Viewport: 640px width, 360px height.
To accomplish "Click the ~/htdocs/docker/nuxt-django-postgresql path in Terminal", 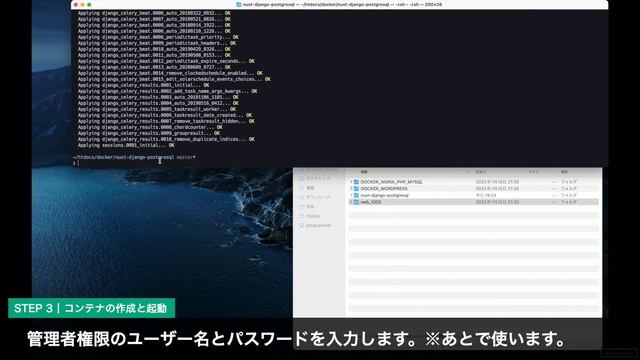I will [x=123, y=157].
